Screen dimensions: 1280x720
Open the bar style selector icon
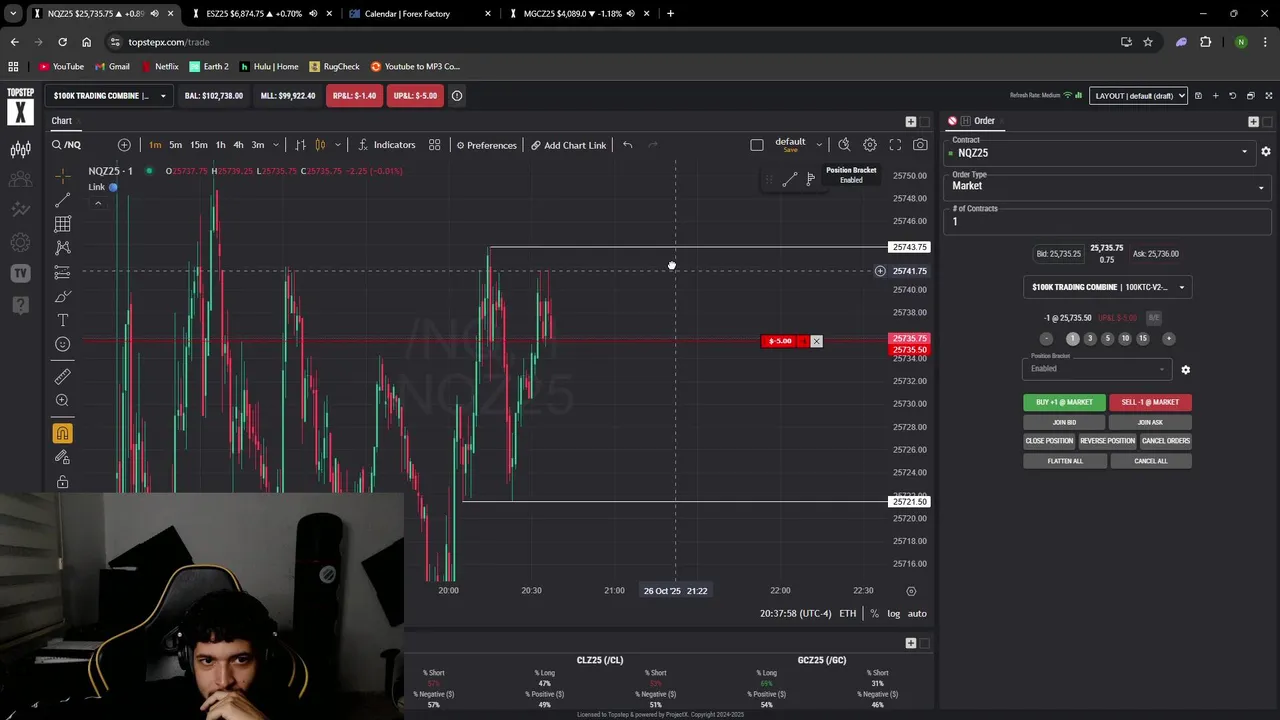[x=300, y=145]
